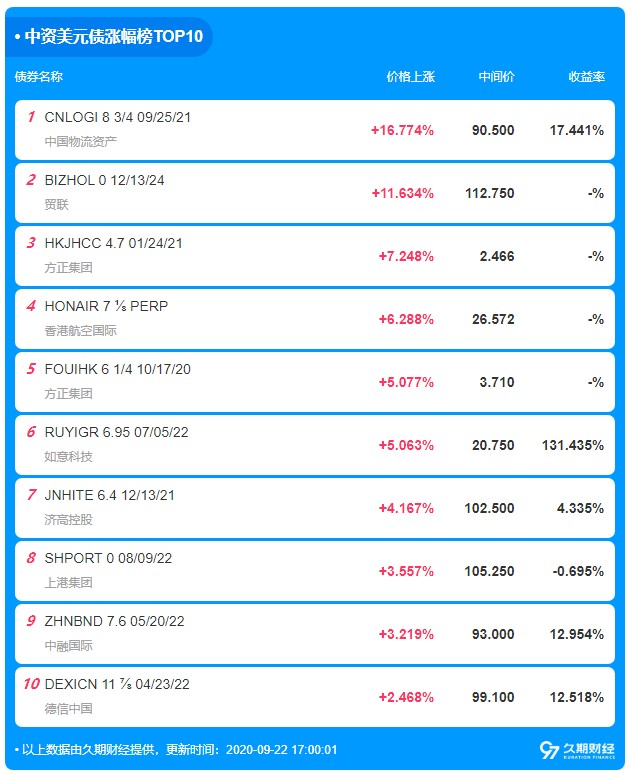Click issuer name 上港集团
Viewport: 631px width, 774px height.
[x=69, y=582]
